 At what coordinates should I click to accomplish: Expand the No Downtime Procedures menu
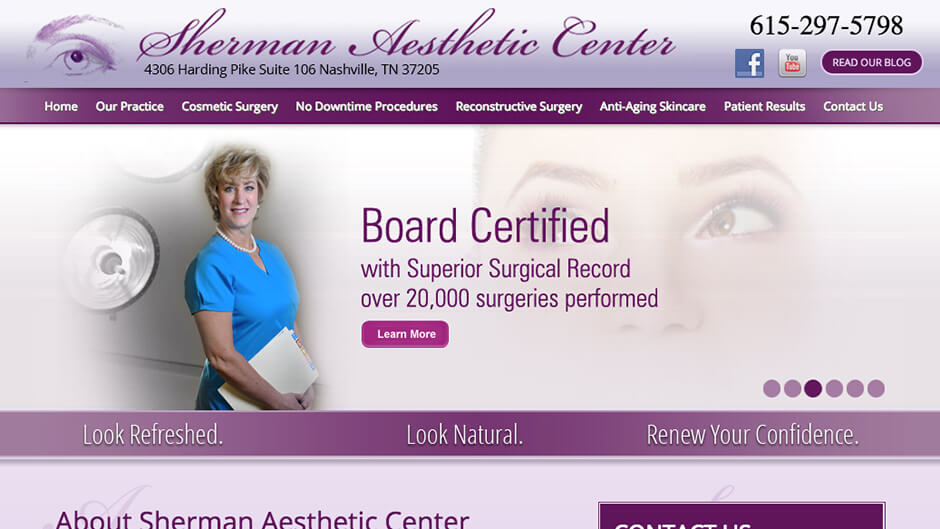[x=366, y=106]
